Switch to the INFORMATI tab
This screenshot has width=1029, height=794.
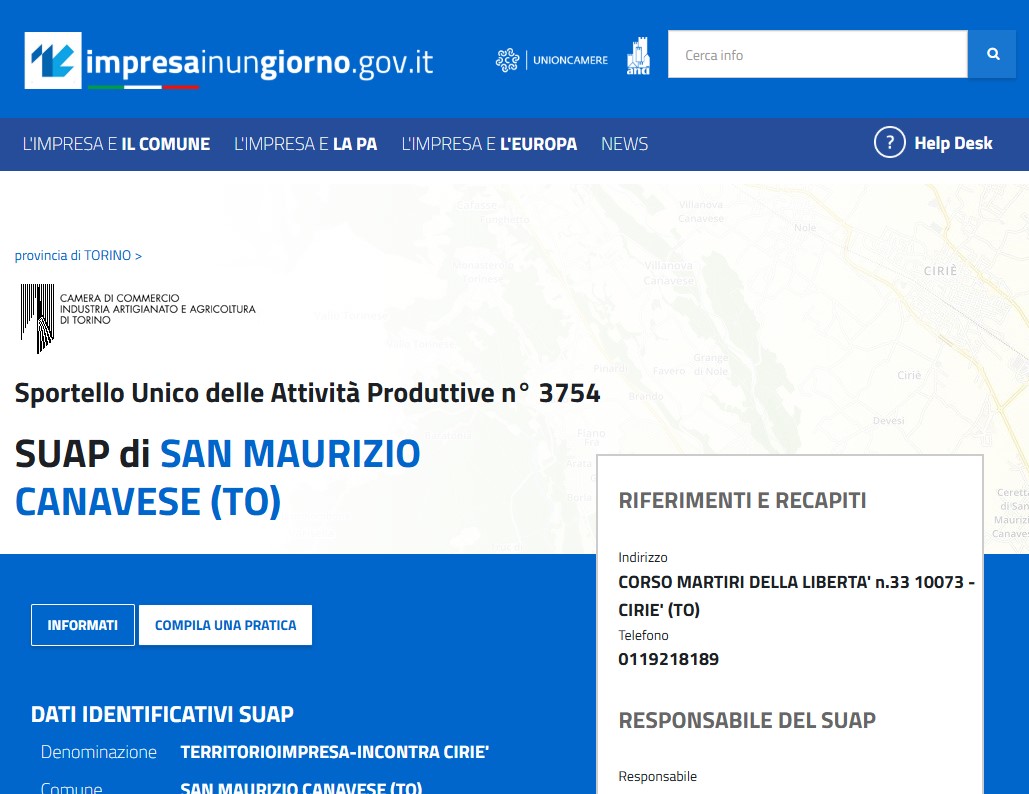pyautogui.click(x=83, y=625)
